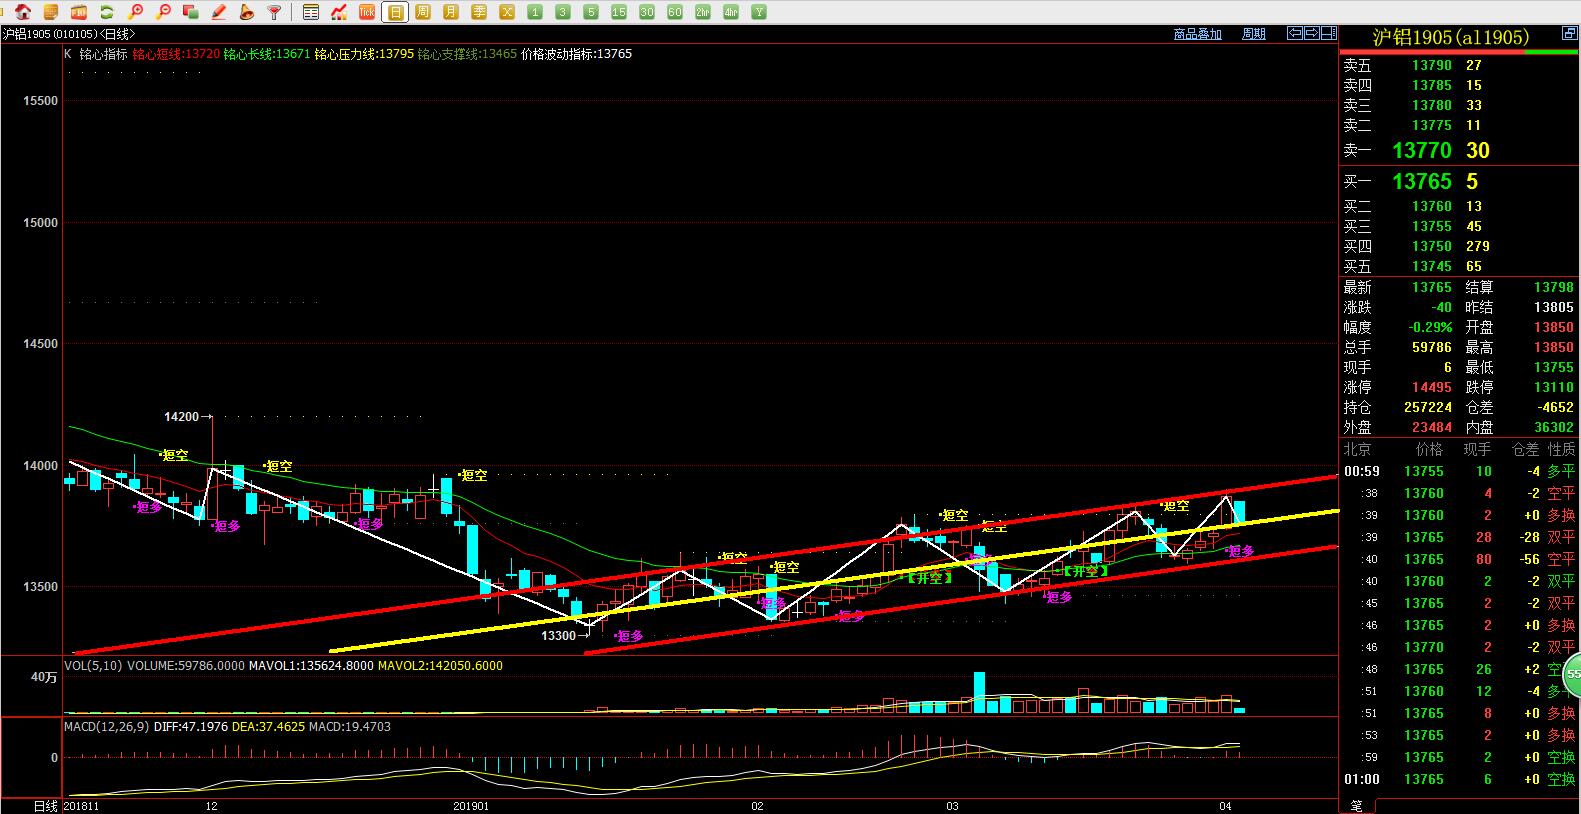Click the 沪铝1905(al1905) title header

(x=1451, y=37)
